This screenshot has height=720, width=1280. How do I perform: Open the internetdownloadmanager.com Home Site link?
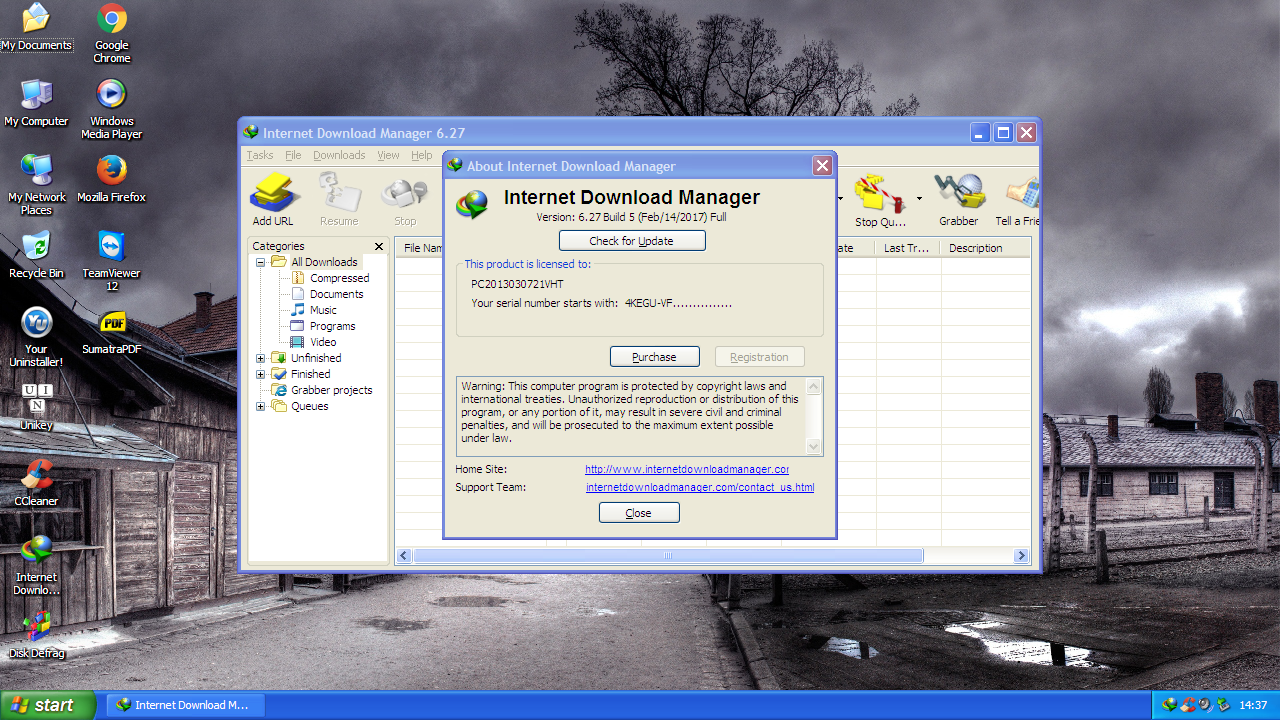click(688, 469)
